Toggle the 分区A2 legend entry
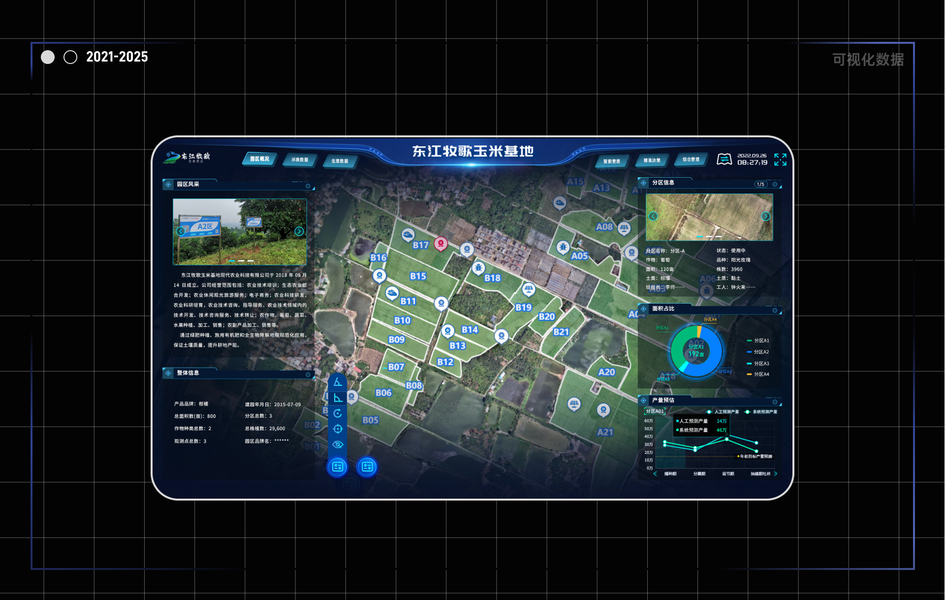The width and height of the screenshot is (945, 600). 758,352
